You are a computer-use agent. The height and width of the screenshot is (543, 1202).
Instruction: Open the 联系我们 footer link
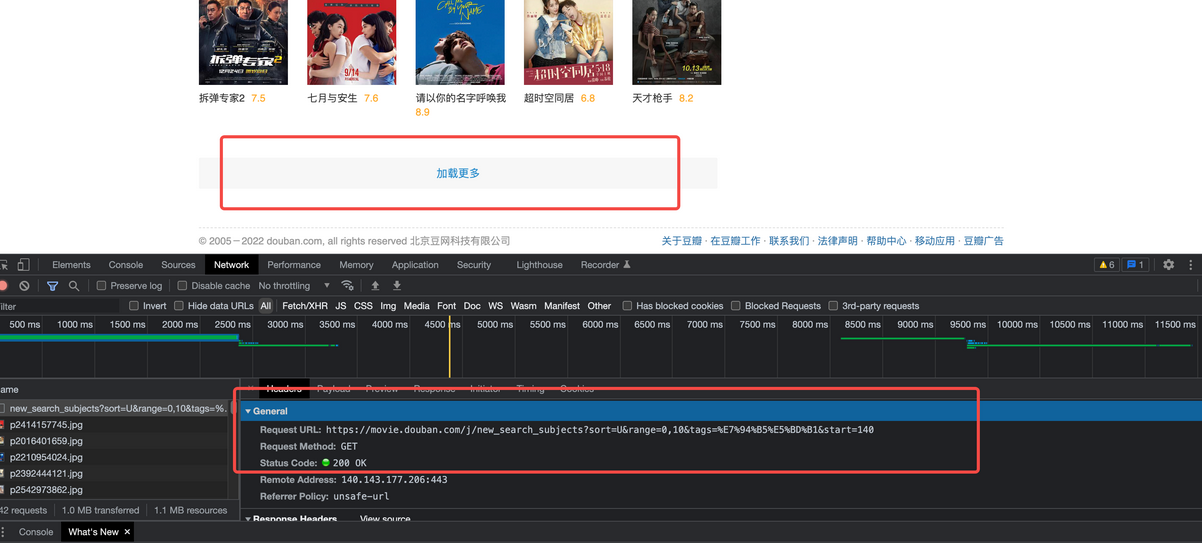point(789,241)
